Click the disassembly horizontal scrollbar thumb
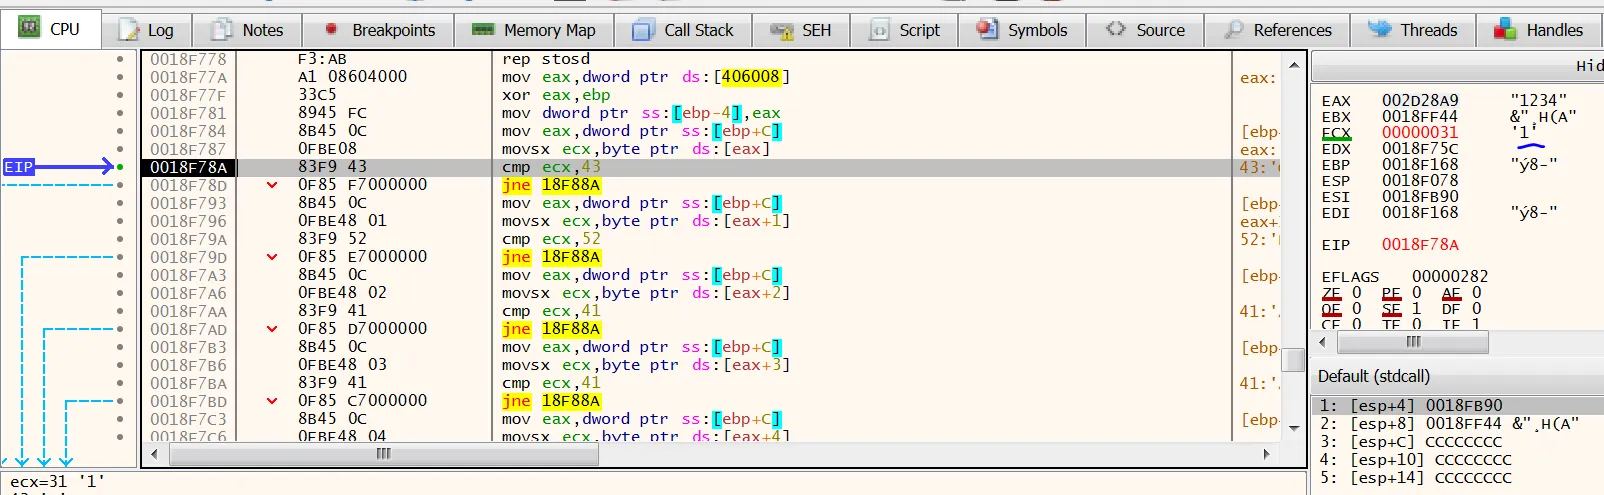1604x495 pixels. tap(384, 454)
